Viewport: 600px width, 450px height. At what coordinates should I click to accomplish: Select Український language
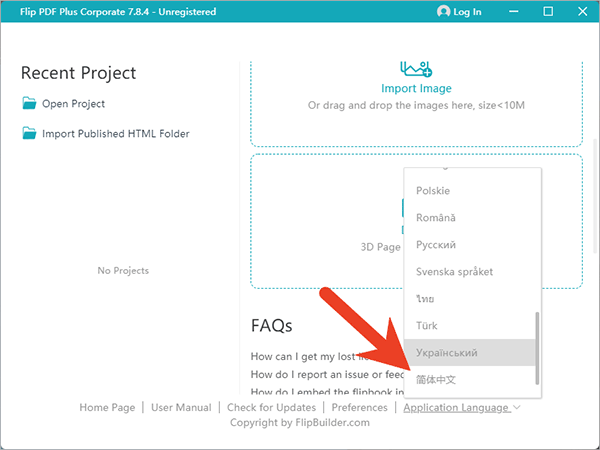[470, 352]
